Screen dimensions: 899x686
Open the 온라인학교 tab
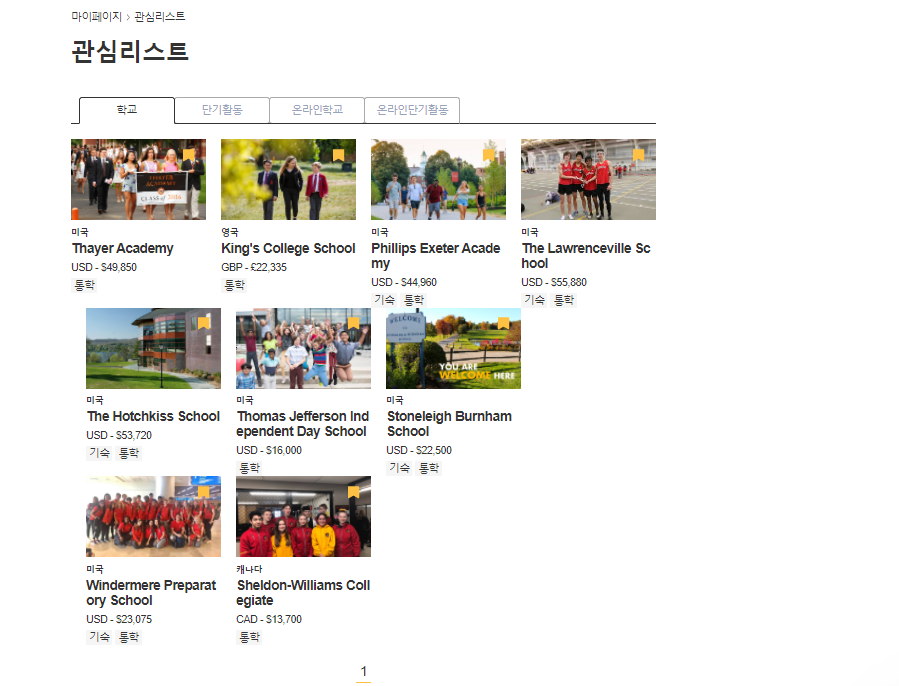pyautogui.click(x=317, y=110)
